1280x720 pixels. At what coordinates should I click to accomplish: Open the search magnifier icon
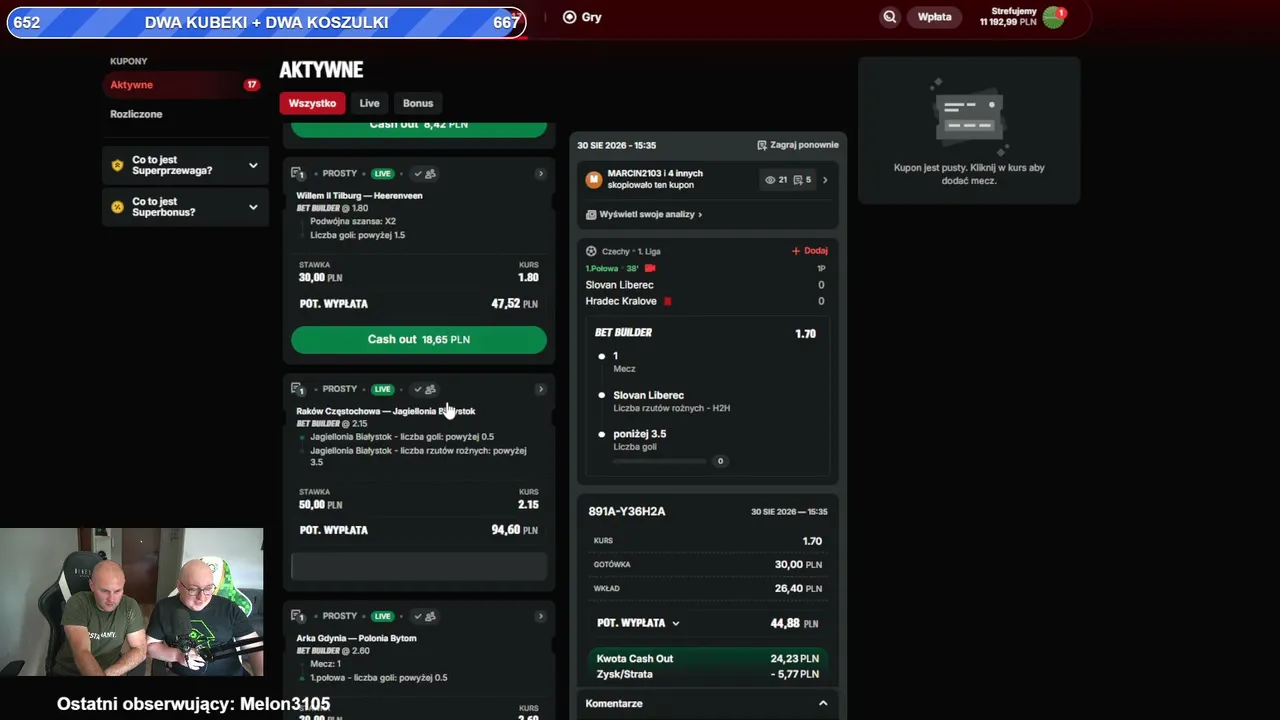889,17
